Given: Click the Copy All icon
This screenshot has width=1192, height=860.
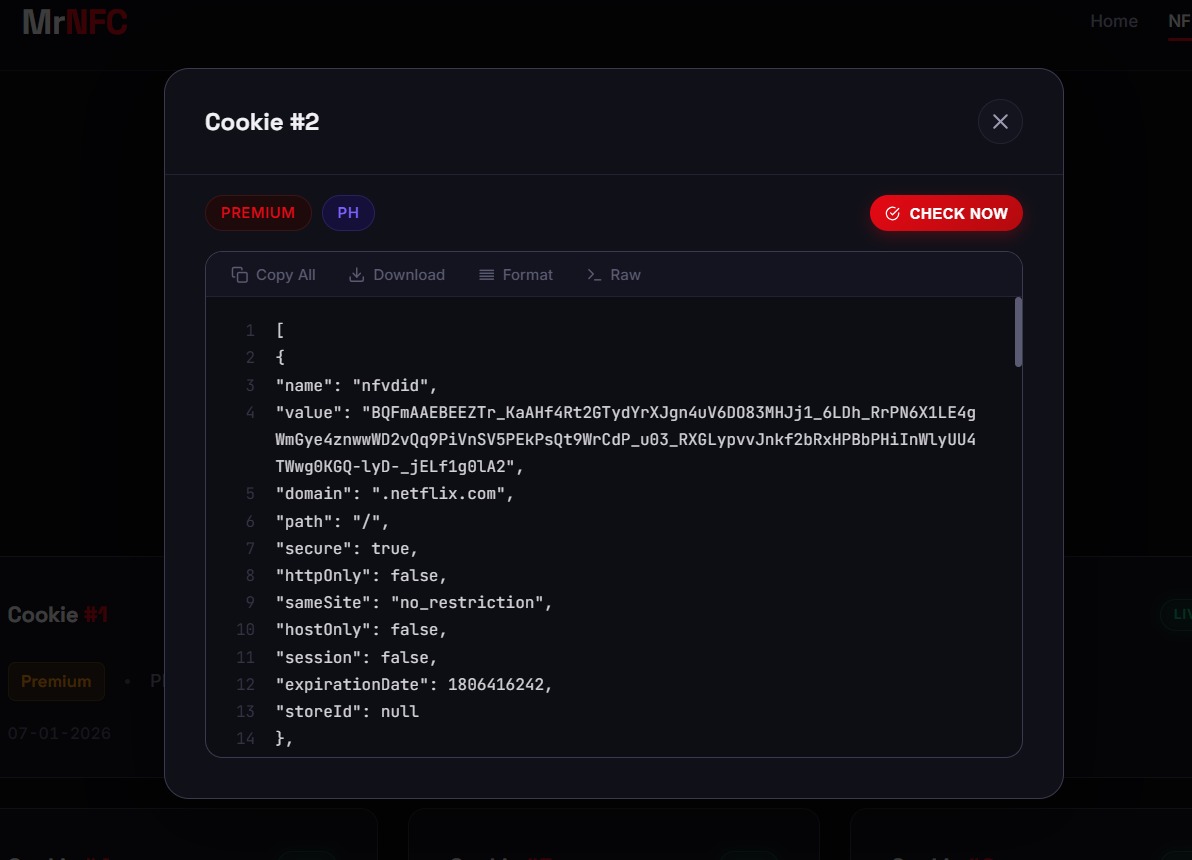Looking at the screenshot, I should click(239, 275).
